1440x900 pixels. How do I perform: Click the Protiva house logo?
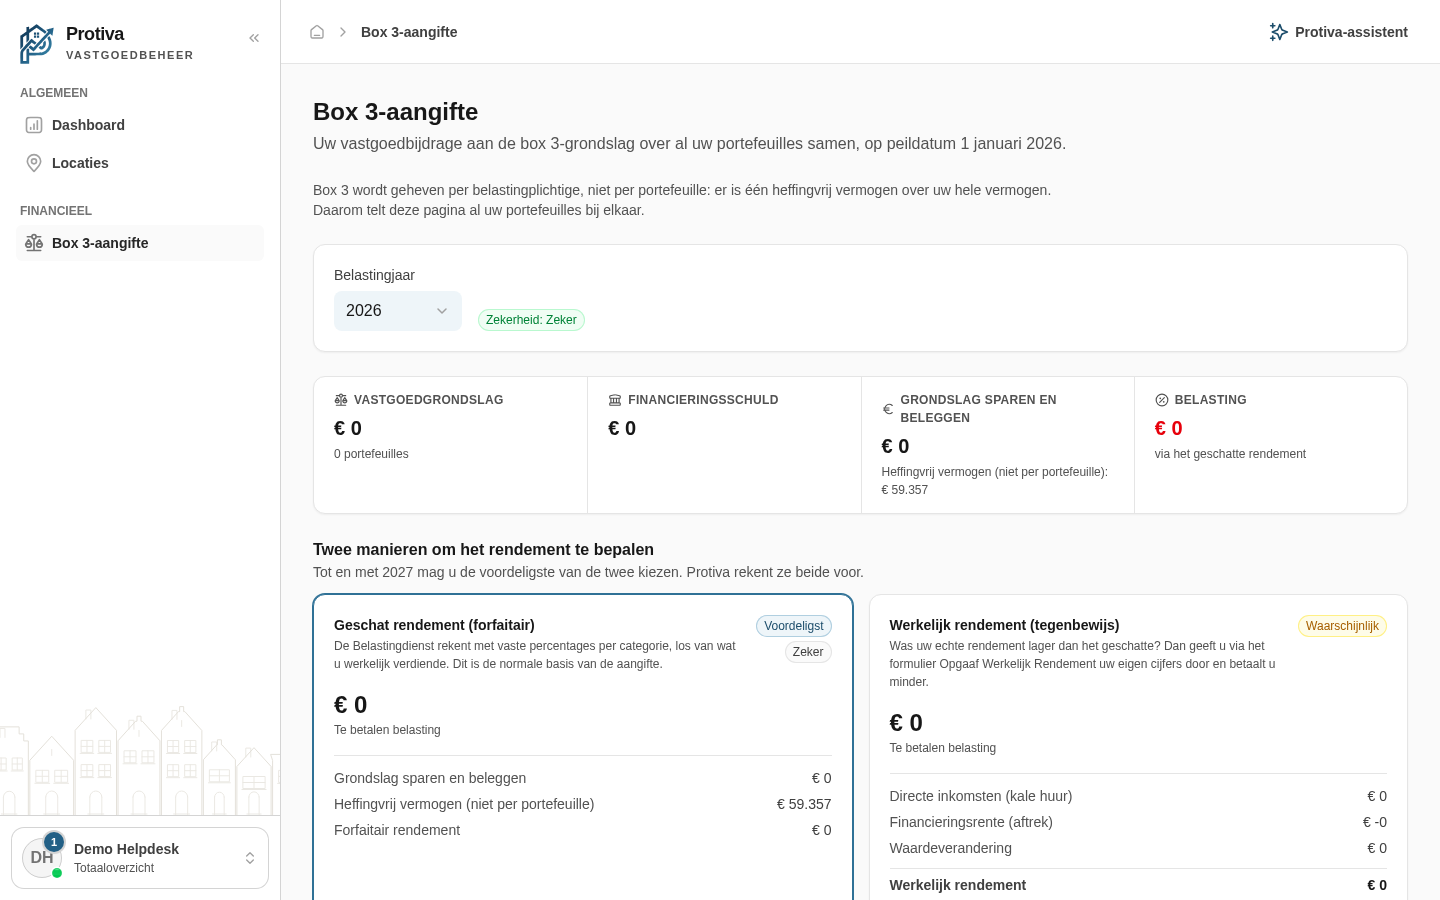[36, 44]
